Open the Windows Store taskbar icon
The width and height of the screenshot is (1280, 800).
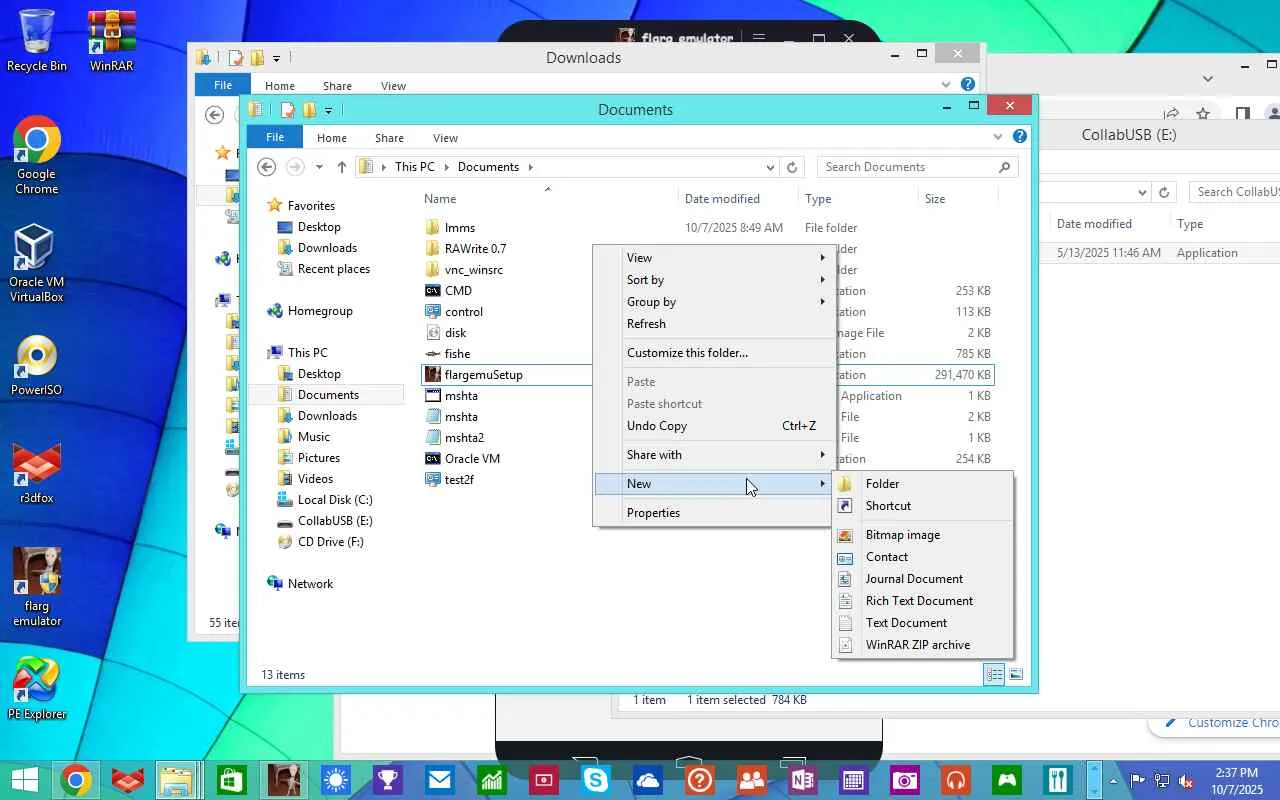[x=232, y=780]
